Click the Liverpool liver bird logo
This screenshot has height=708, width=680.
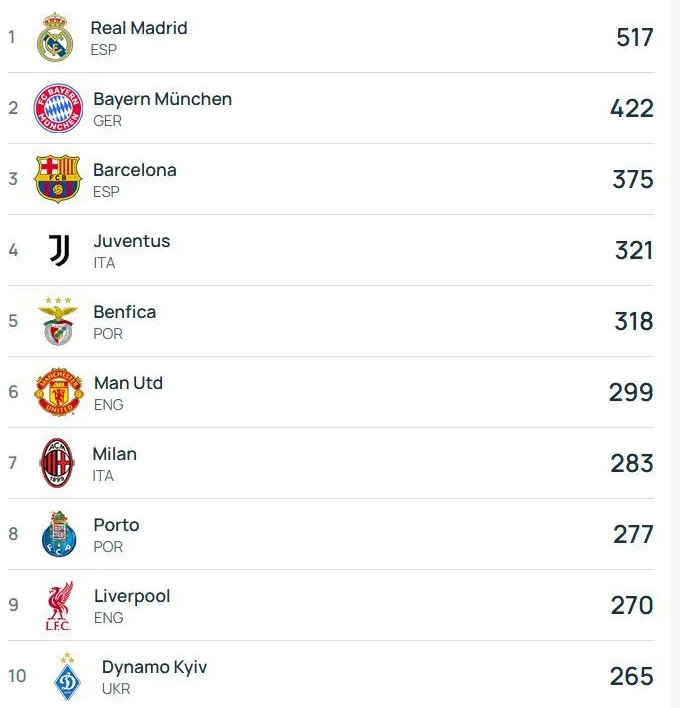59,606
